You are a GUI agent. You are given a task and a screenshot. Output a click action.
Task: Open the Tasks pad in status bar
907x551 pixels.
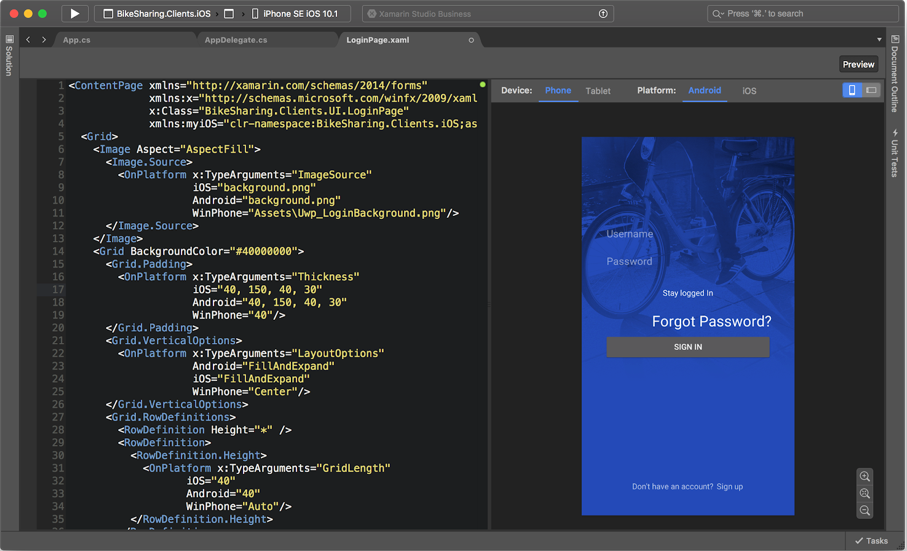click(x=871, y=541)
